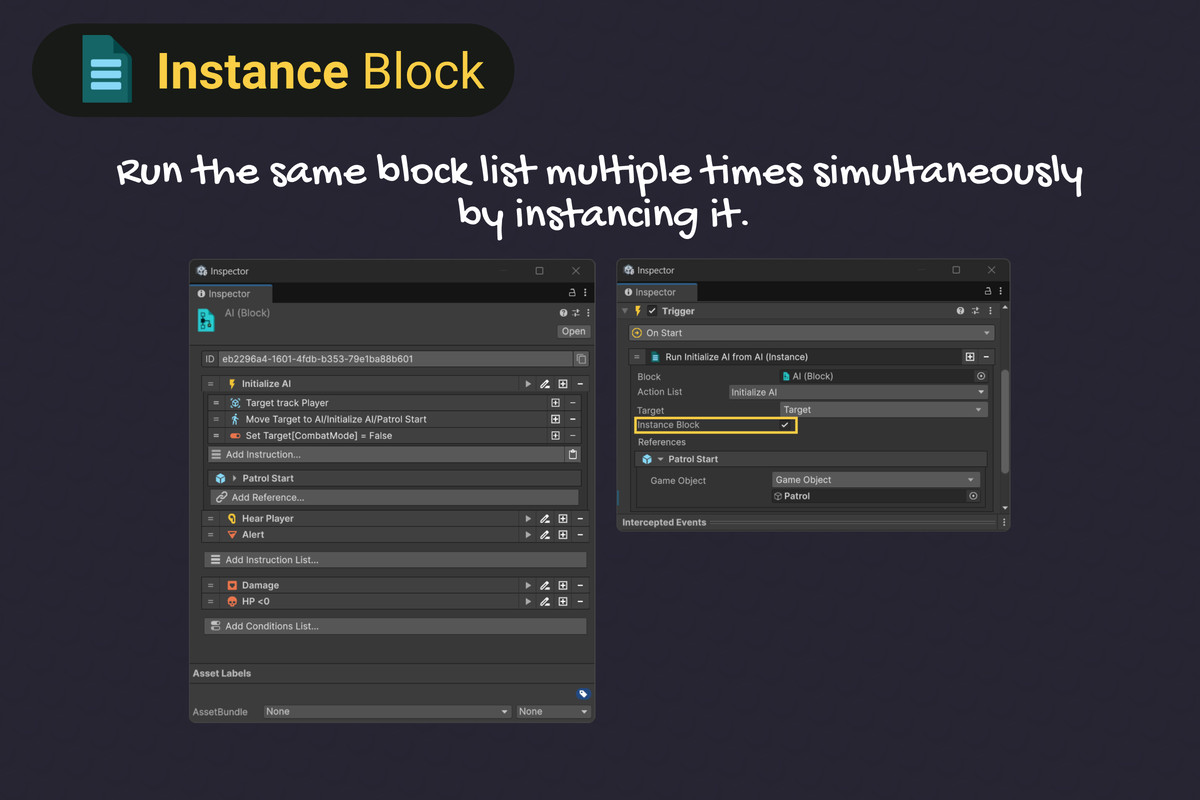Duplicate the Move Target to AI instruction
1200x800 pixels.
[x=555, y=419]
